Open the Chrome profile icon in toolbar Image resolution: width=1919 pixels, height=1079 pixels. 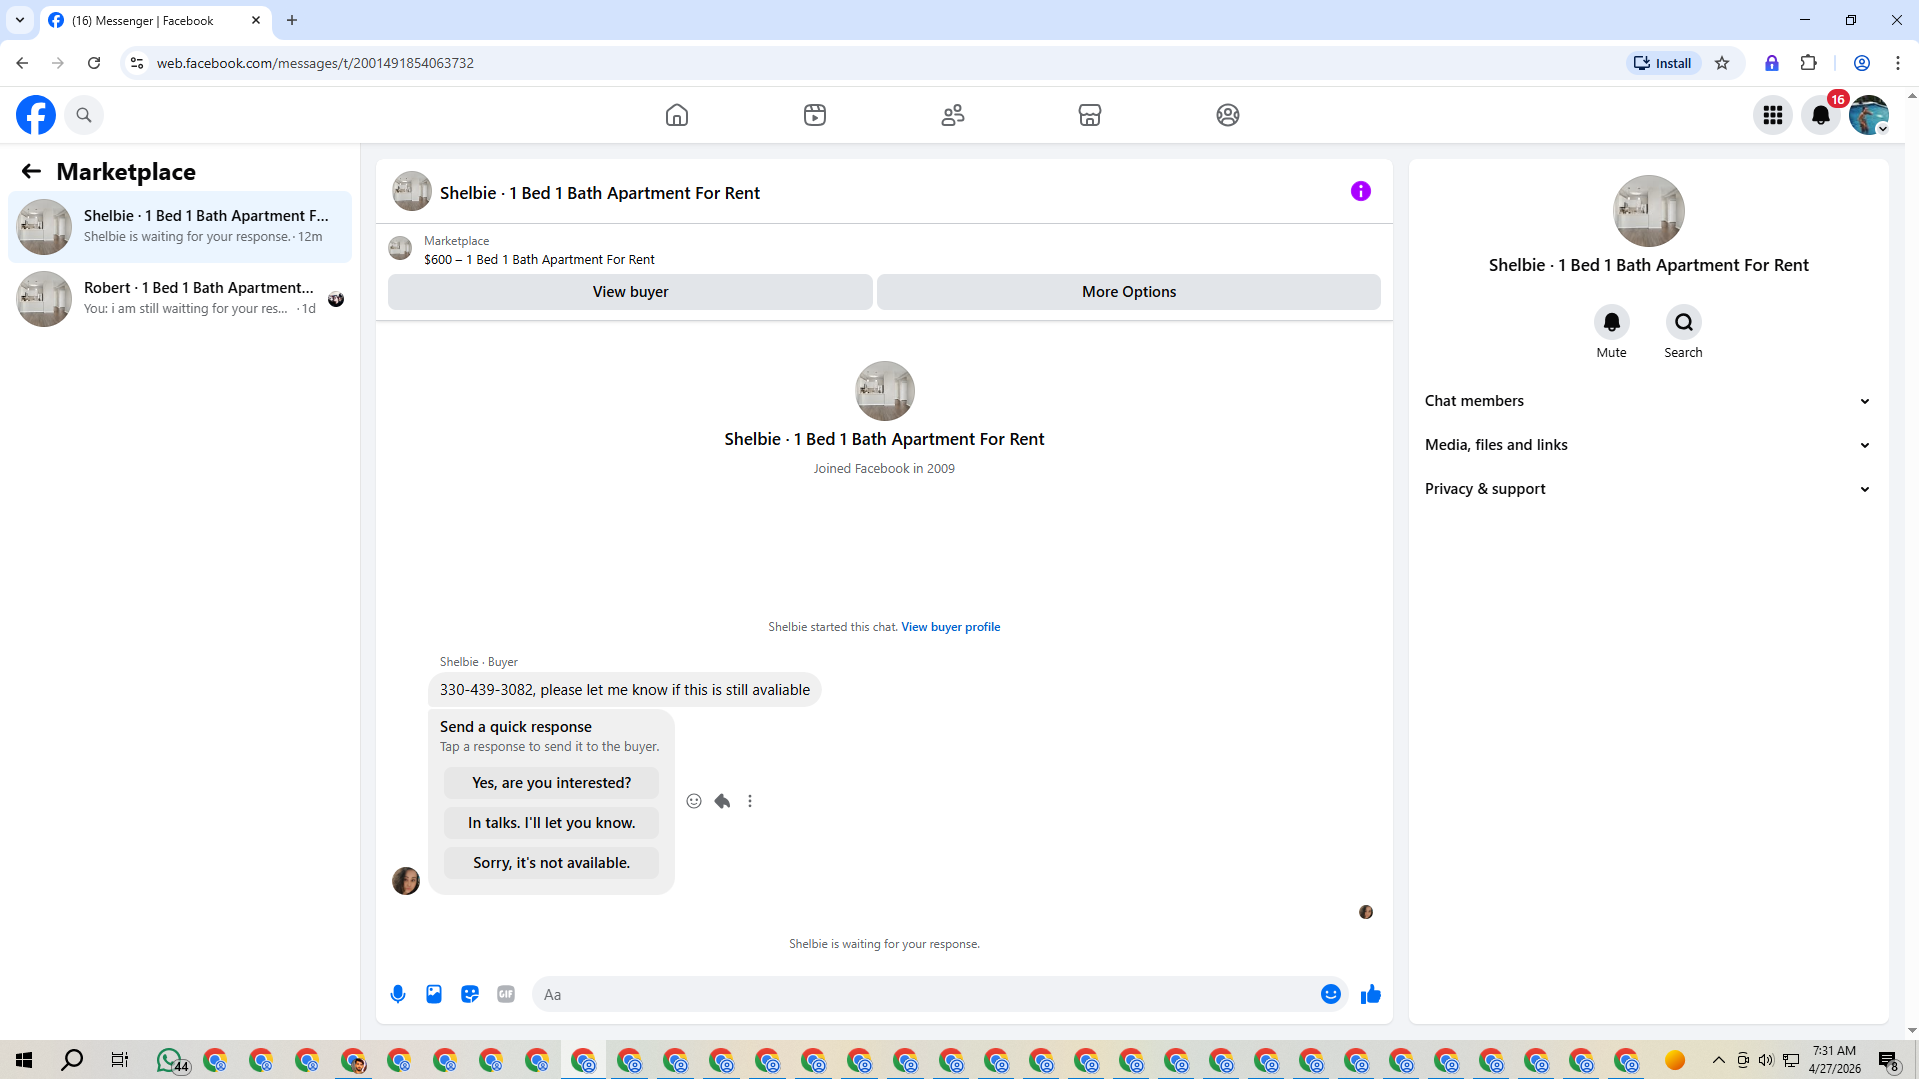click(1862, 63)
